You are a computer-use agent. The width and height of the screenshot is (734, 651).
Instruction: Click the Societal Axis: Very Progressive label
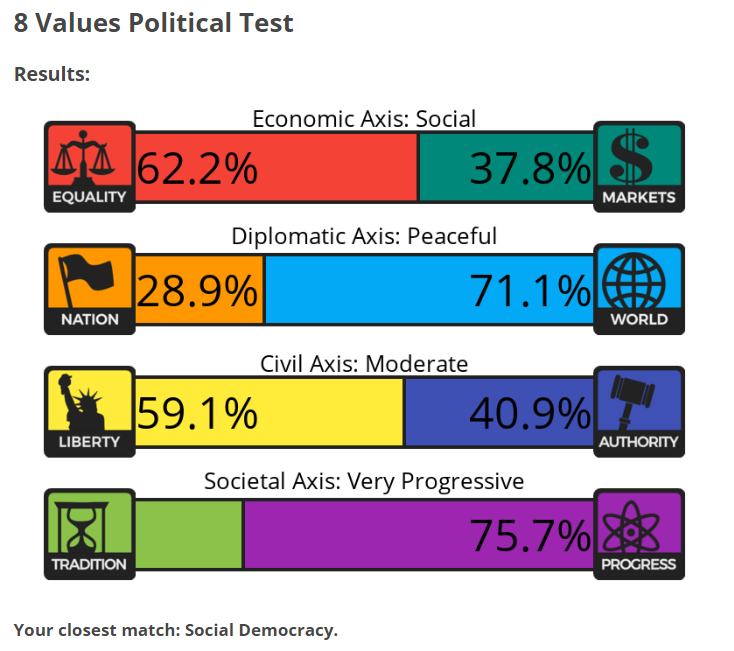coord(364,481)
